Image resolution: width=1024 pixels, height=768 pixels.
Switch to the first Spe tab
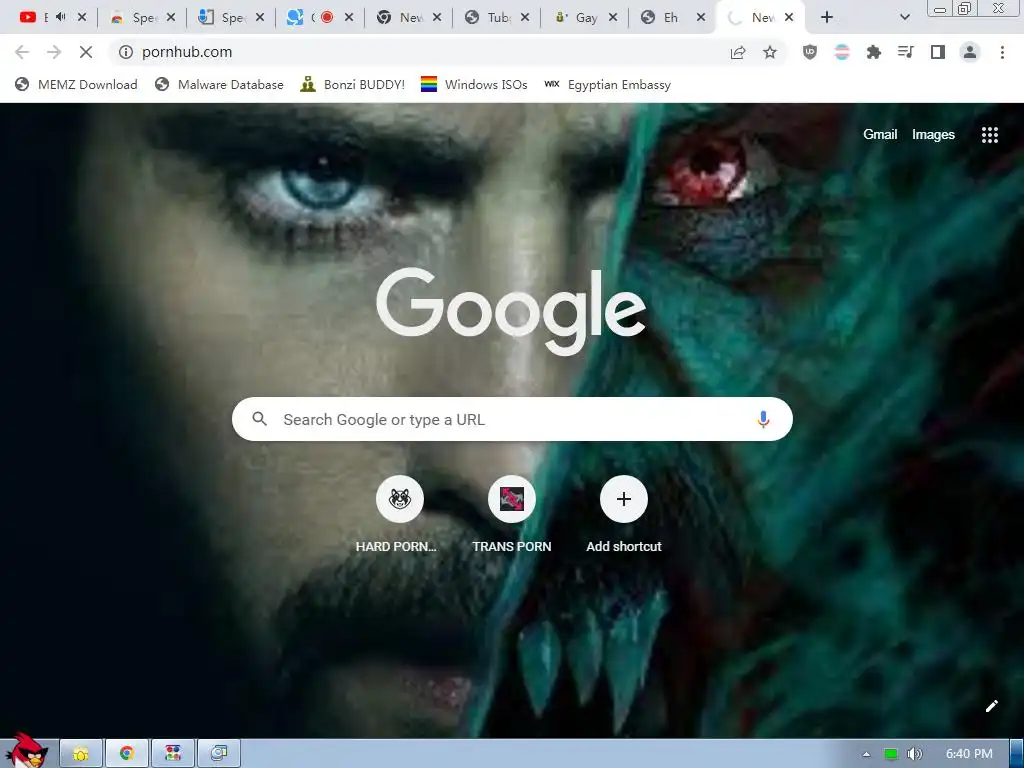point(136,18)
